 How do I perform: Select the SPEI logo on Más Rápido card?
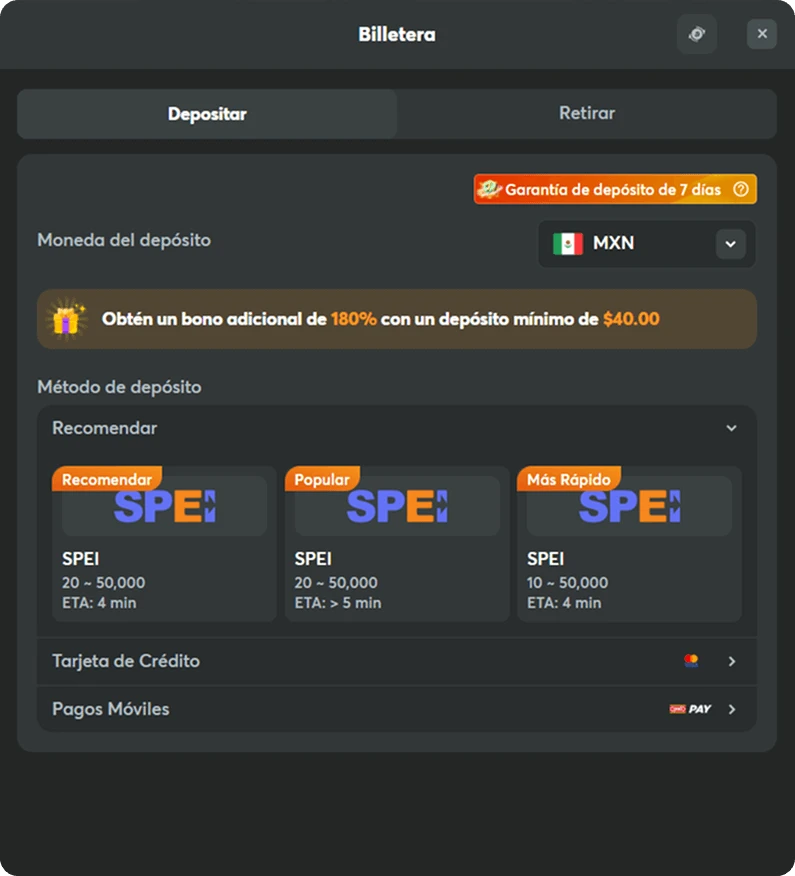pos(628,503)
